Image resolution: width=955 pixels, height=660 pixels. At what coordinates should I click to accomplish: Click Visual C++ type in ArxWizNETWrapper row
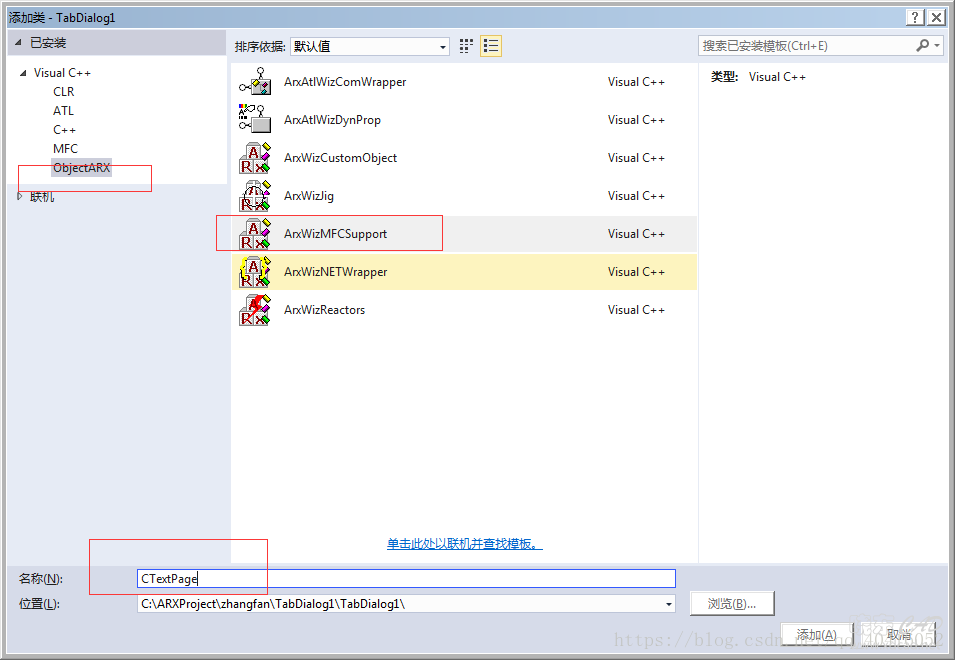coord(636,272)
